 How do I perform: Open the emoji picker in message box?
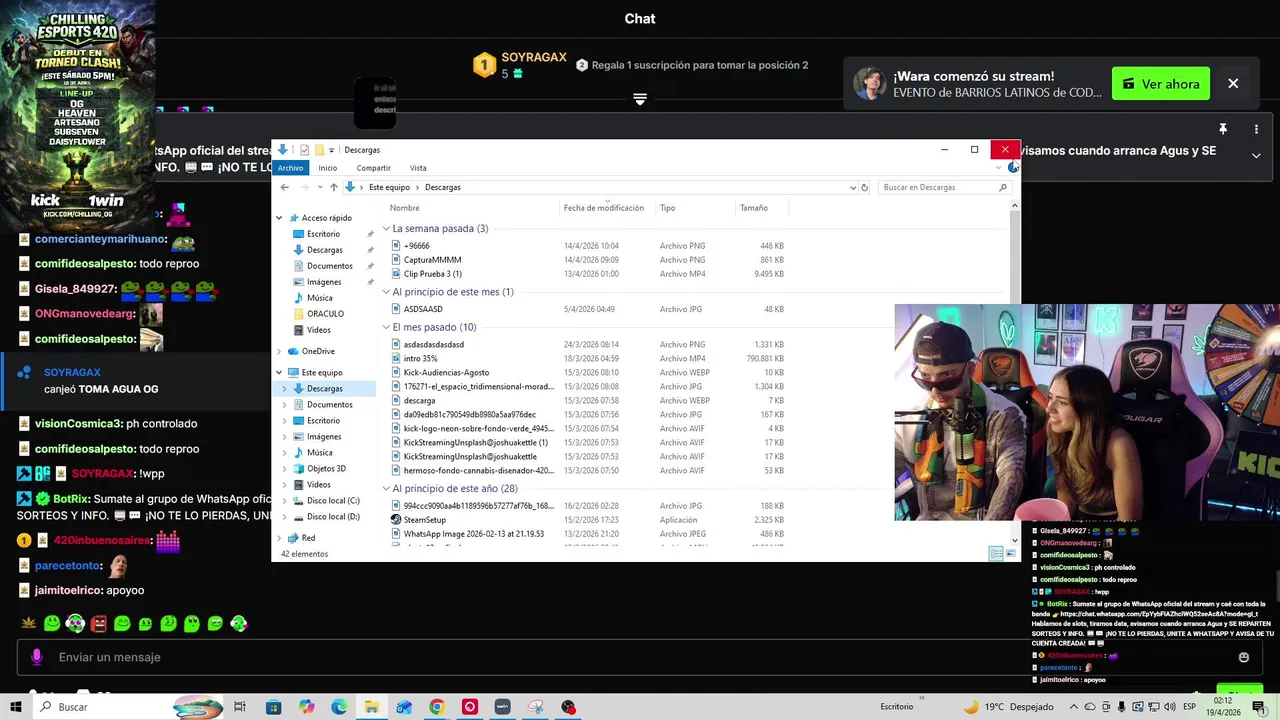click(x=1244, y=657)
